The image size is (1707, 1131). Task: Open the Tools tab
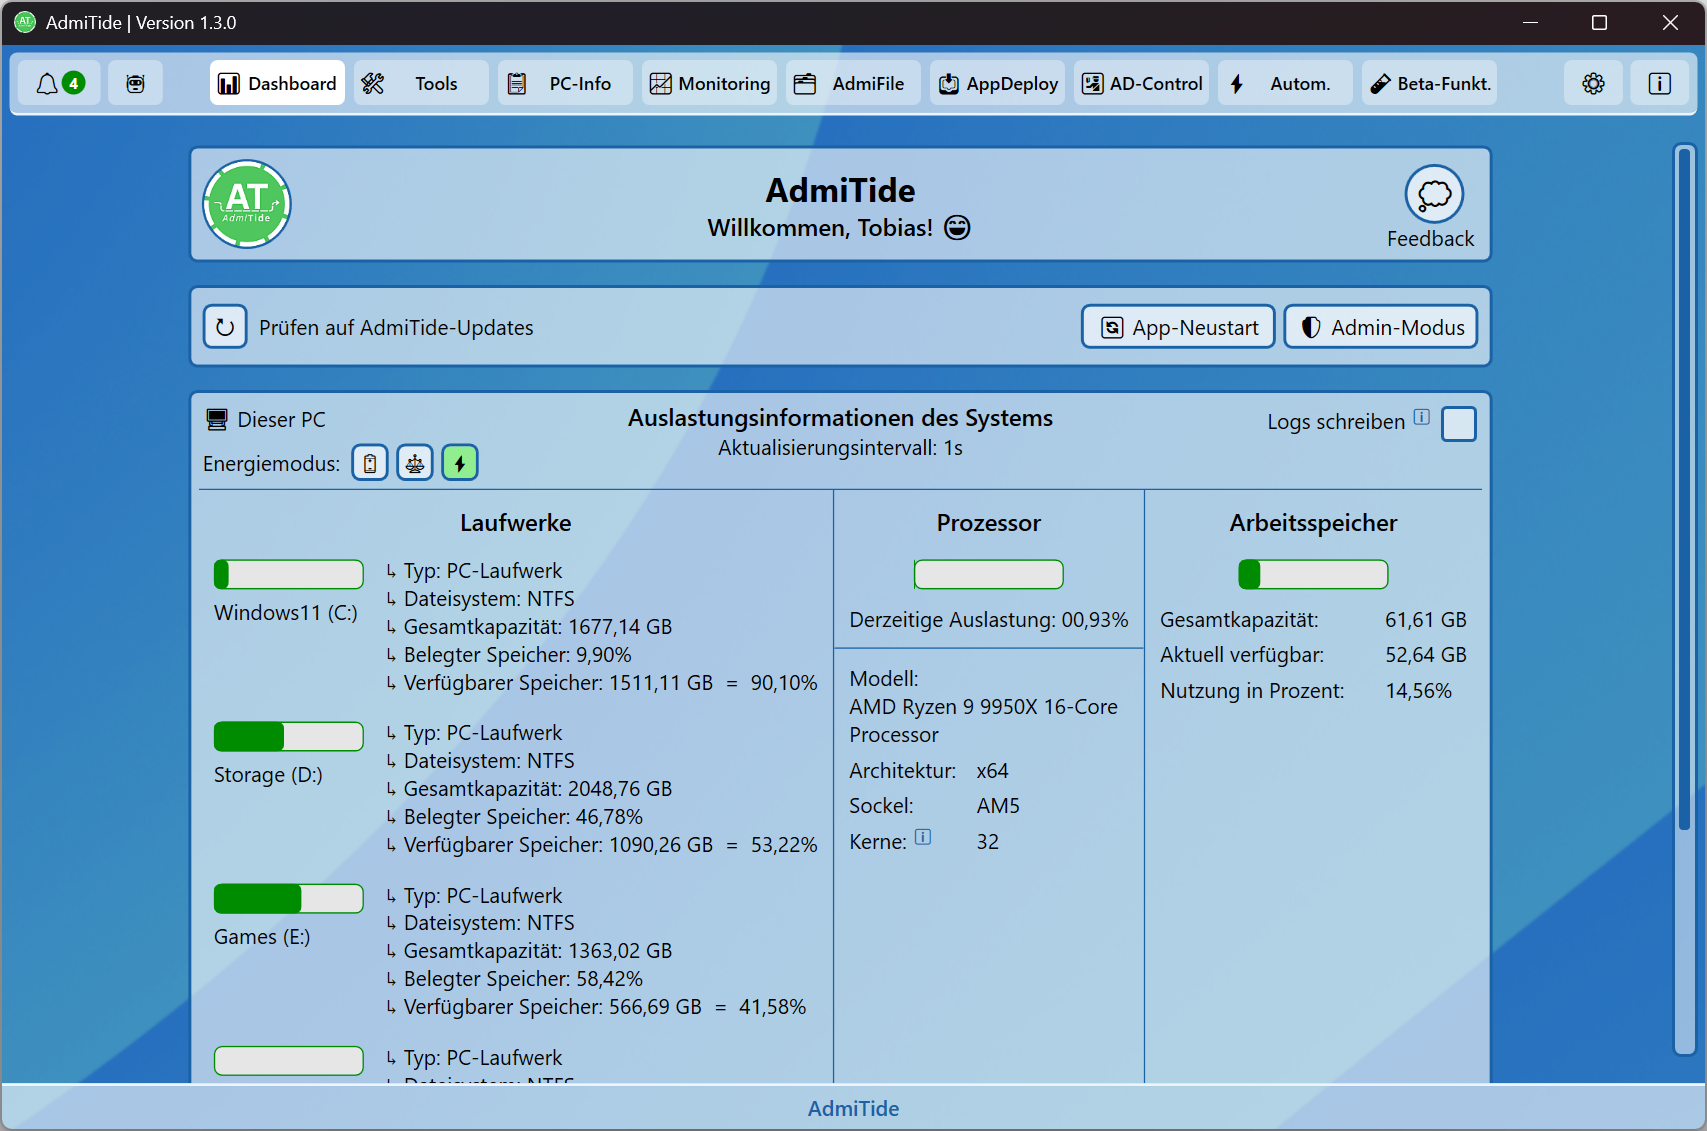coord(421,83)
